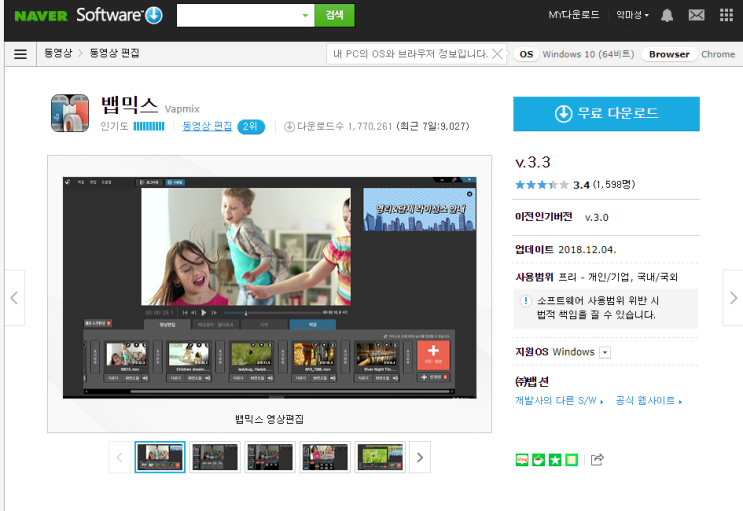This screenshot has height=511, width=743.
Task: Select the first screenshot thumbnail
Action: click(160, 457)
